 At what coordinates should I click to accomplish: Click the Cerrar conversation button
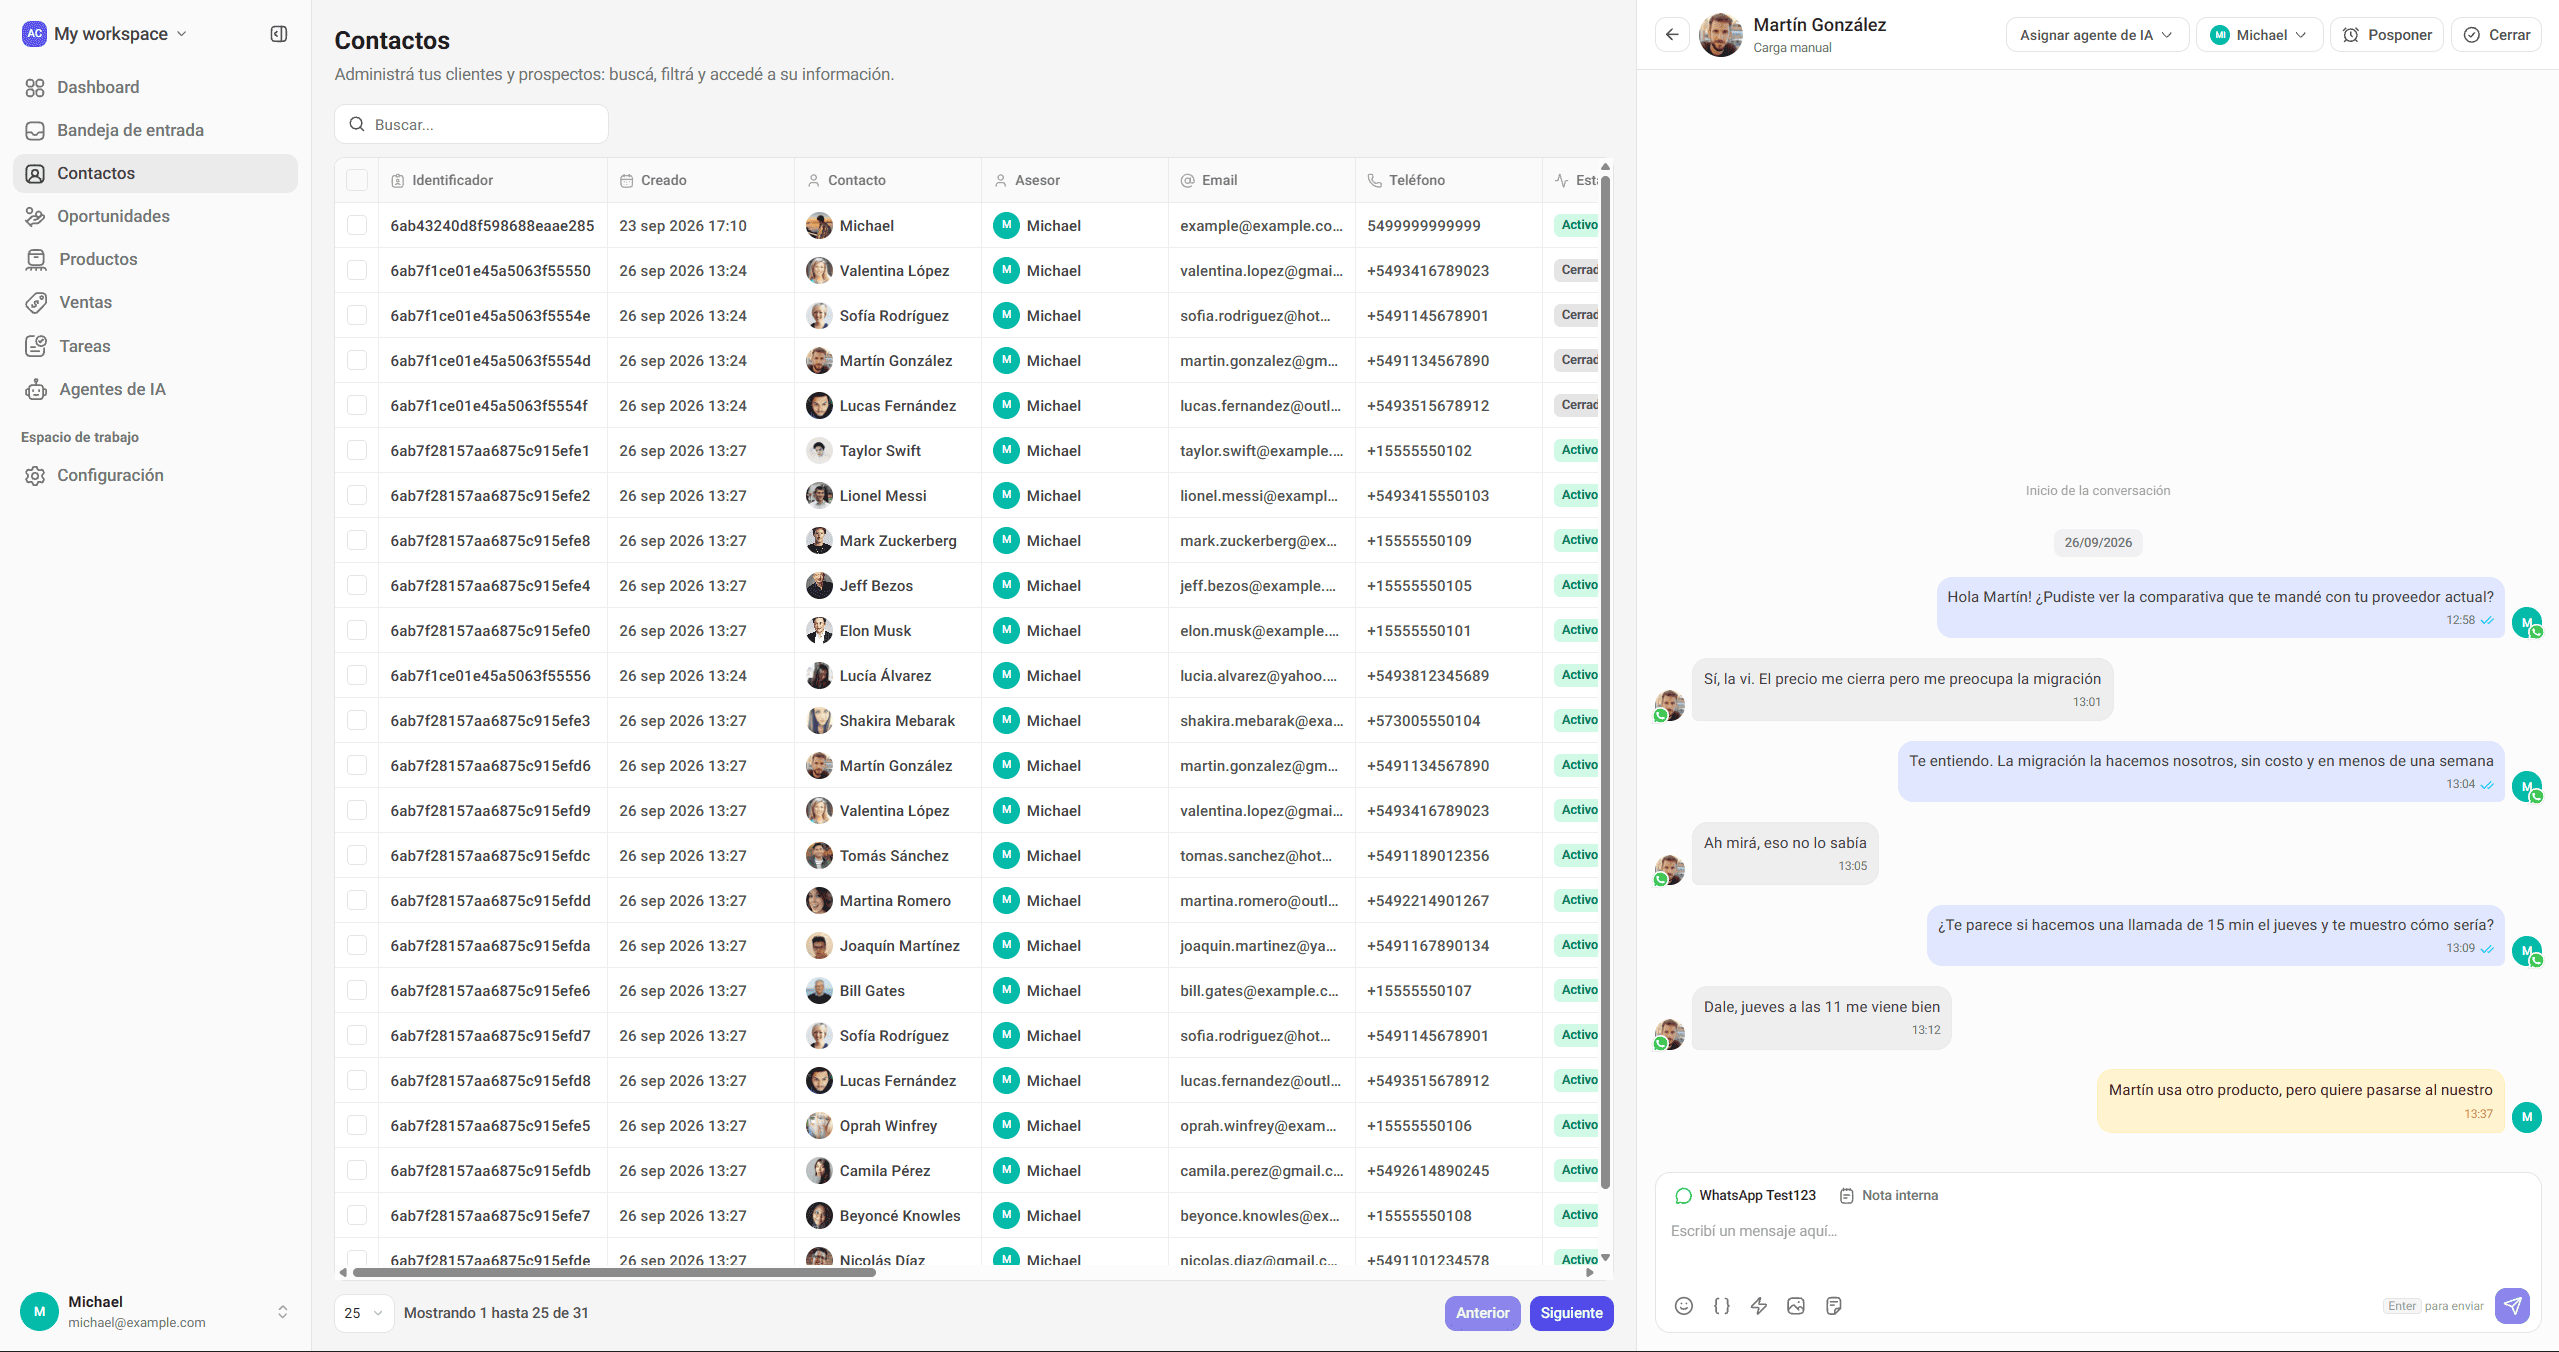point(2496,35)
